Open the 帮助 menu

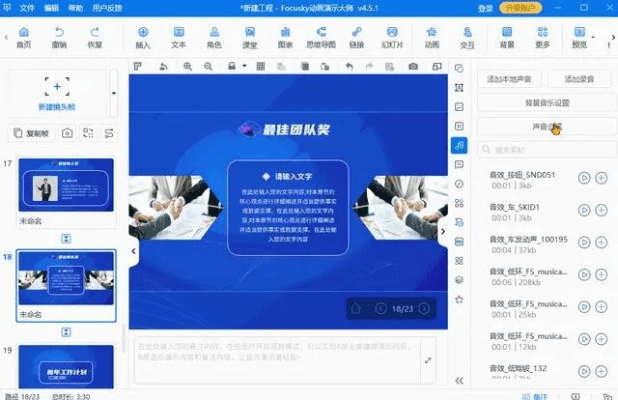76,8
